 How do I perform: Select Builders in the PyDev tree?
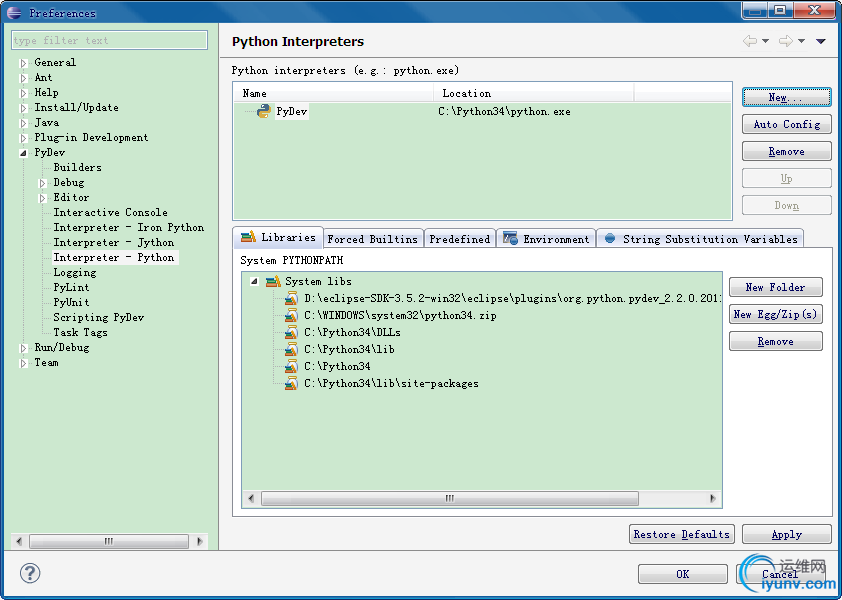[77, 167]
